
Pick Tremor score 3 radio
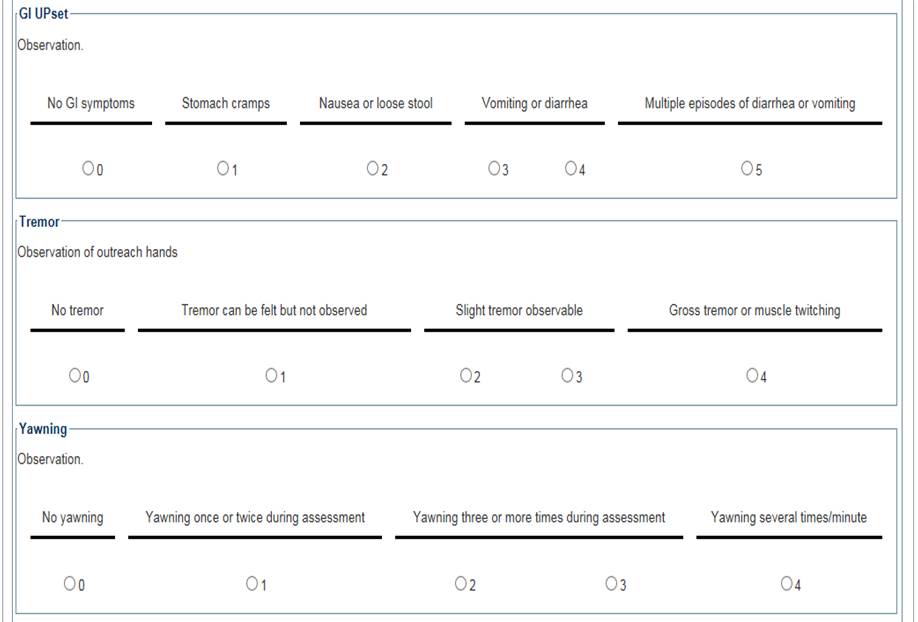[567, 376]
